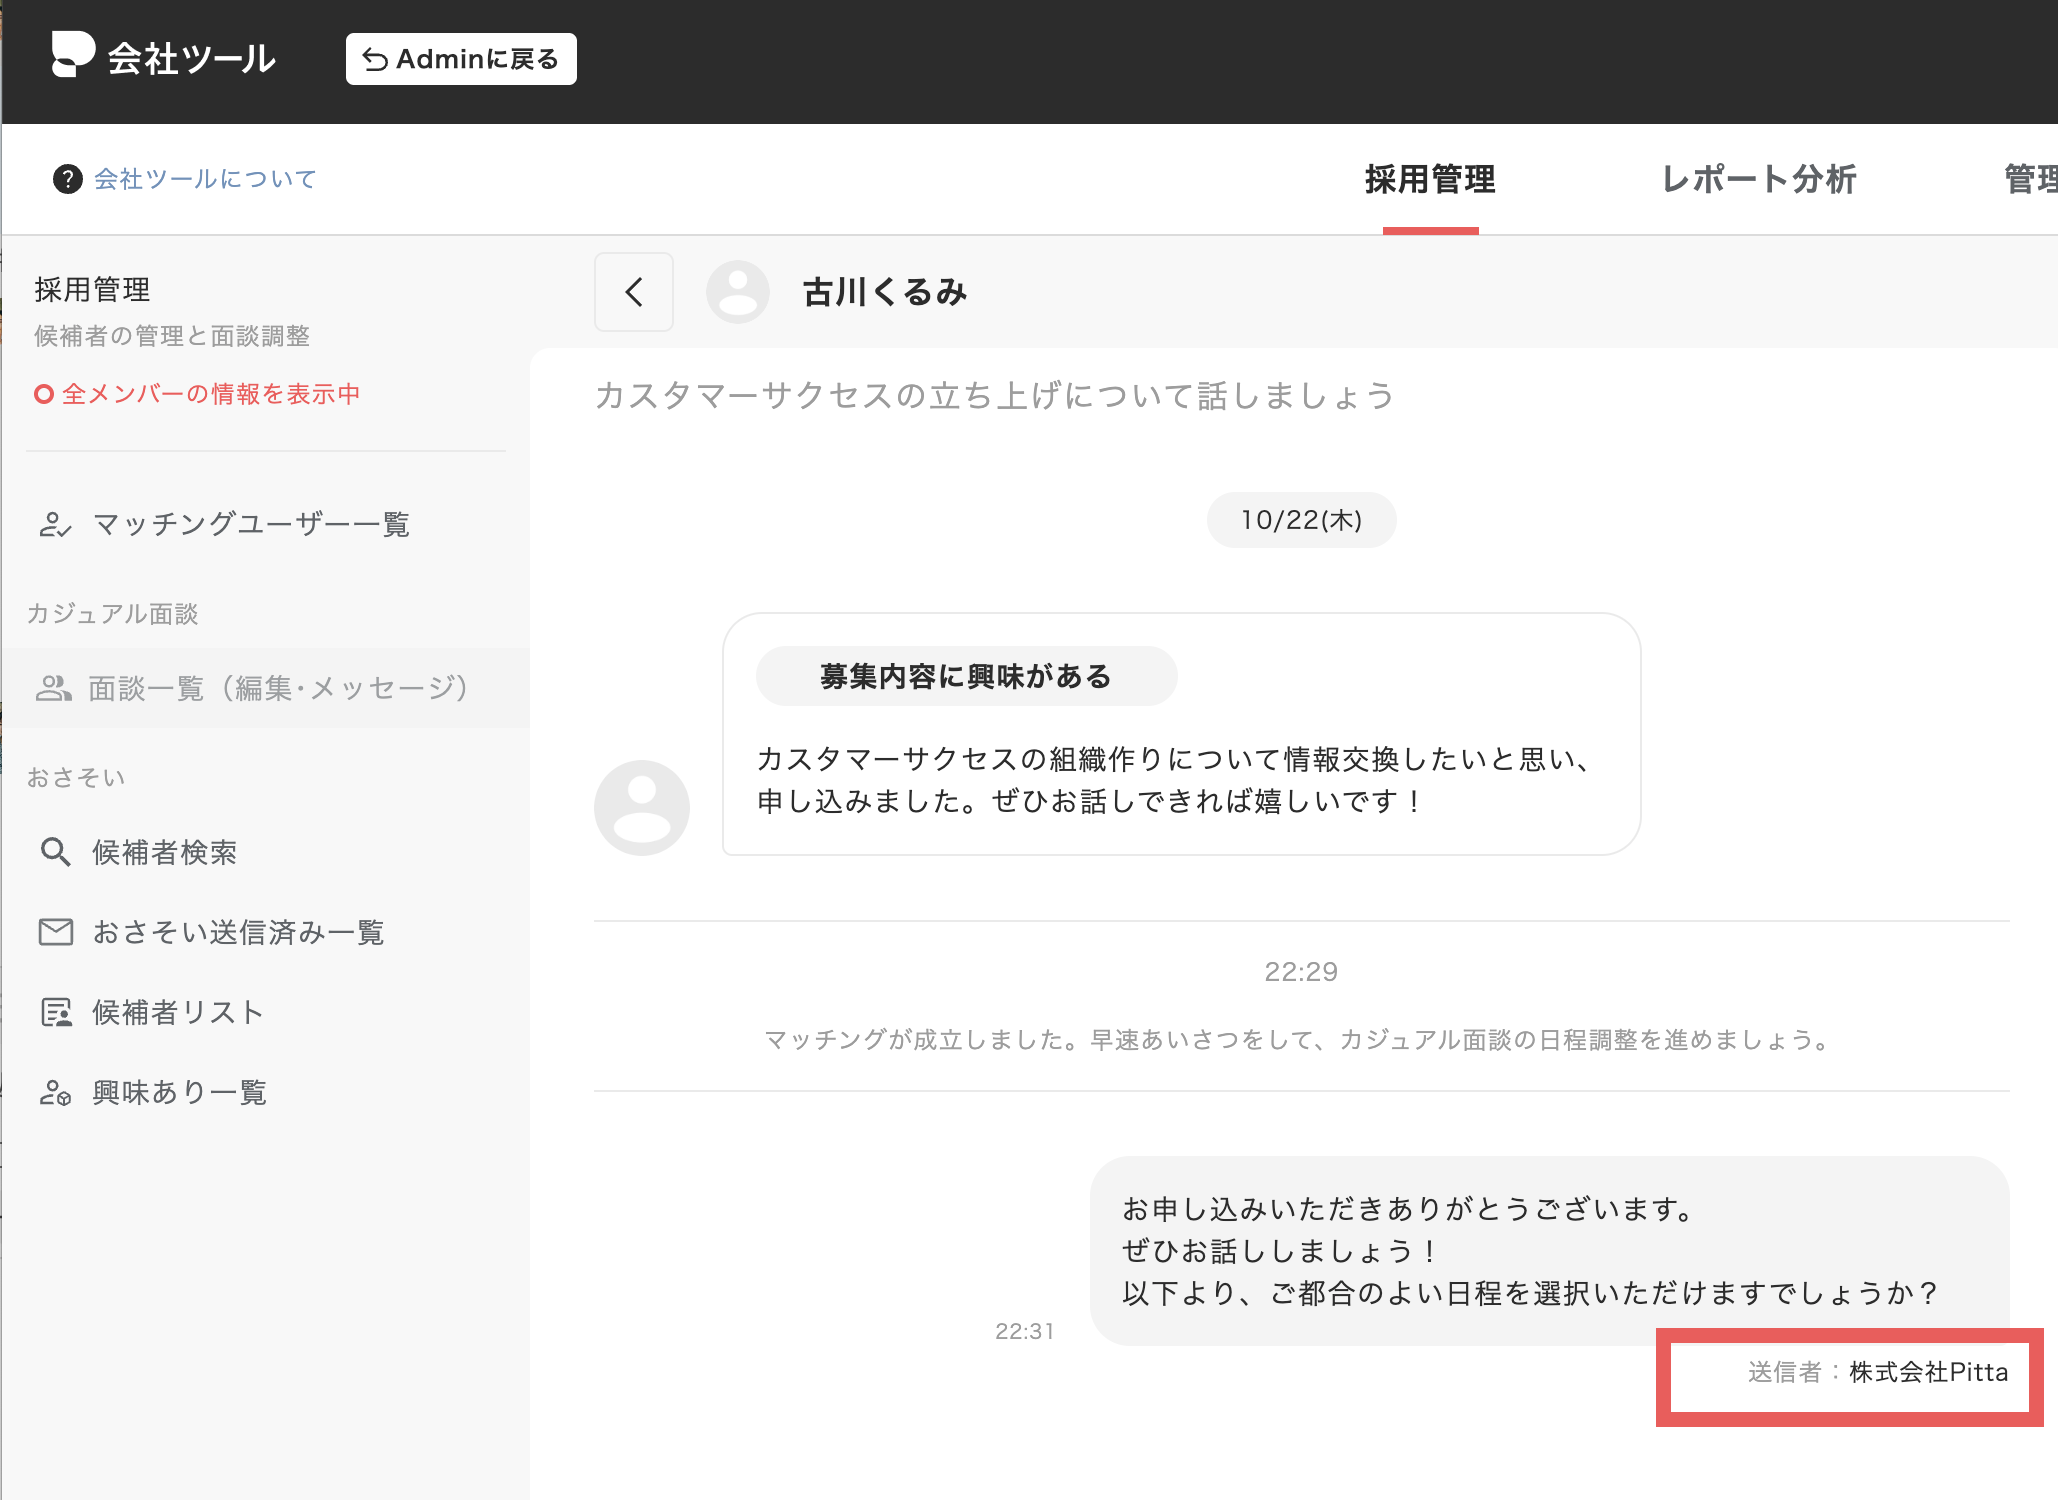Click the 採用管理 sidebar heading
This screenshot has height=1500, width=2058.
pos(92,290)
